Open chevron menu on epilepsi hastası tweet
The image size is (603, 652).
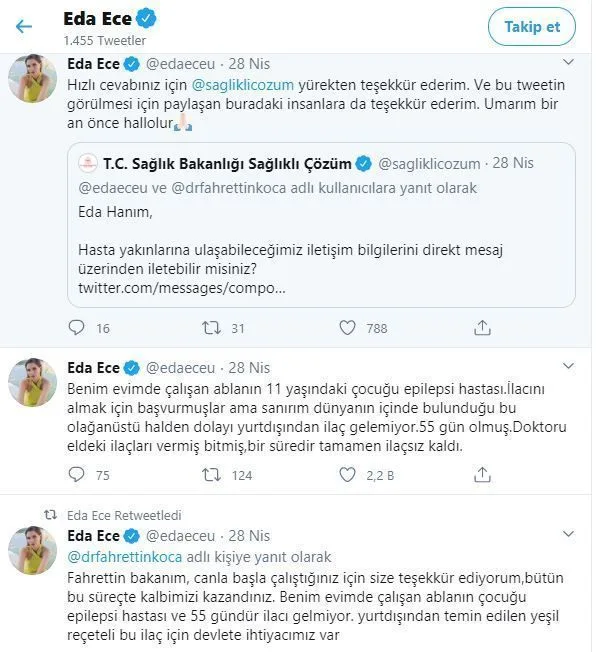tap(568, 366)
